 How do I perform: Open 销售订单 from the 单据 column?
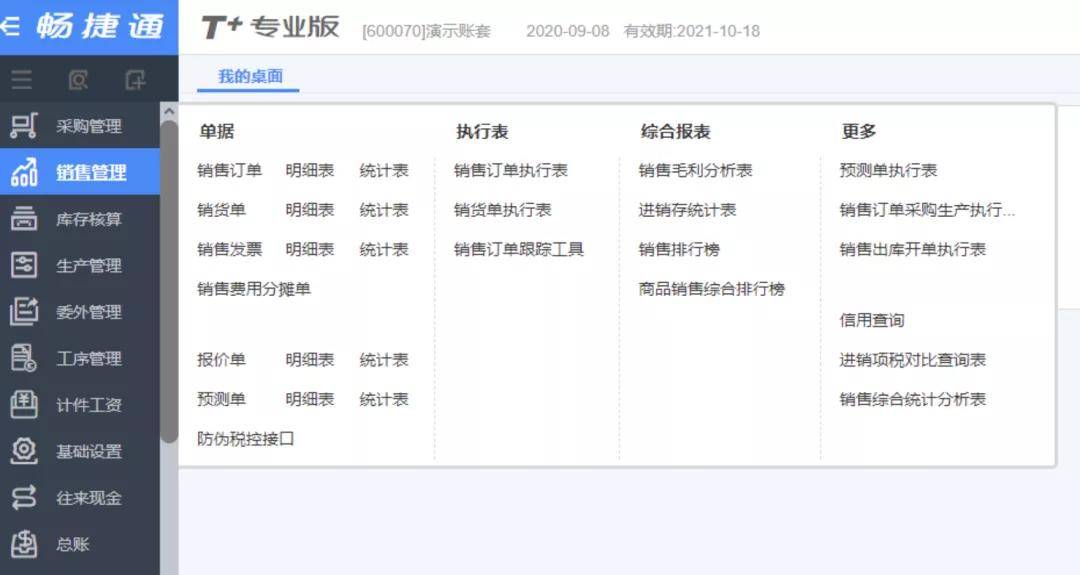[229, 171]
